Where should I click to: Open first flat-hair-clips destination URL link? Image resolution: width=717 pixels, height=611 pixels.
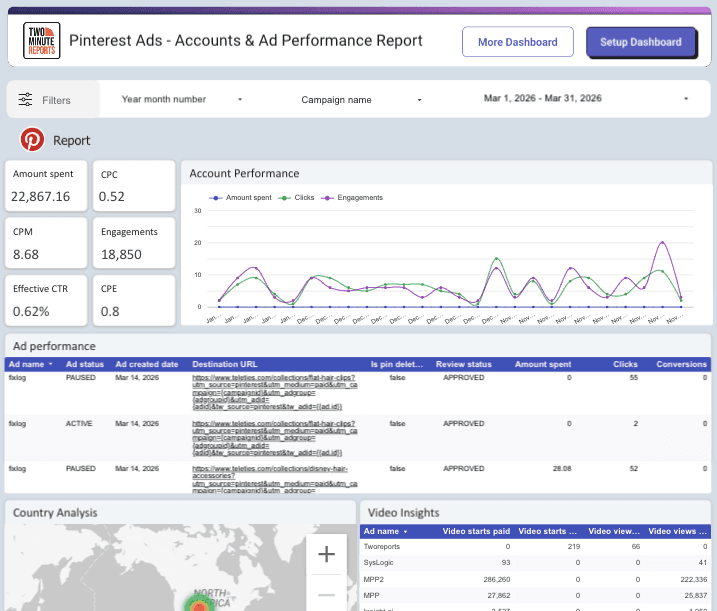274,392
